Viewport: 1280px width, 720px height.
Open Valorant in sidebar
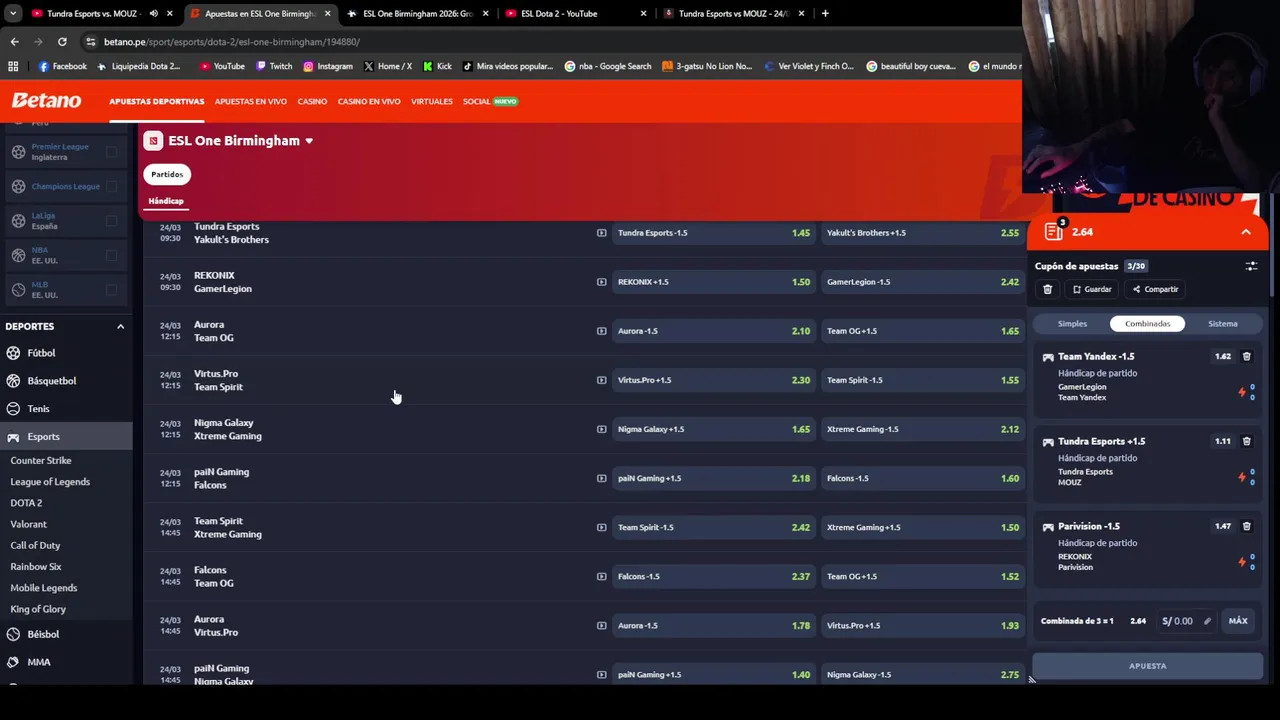click(x=28, y=524)
